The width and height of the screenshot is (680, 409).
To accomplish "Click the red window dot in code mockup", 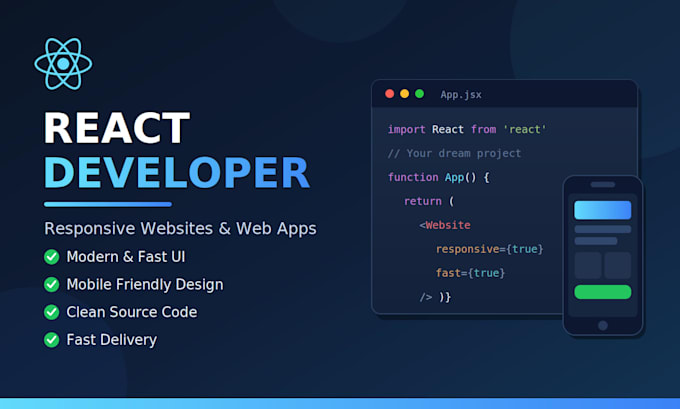I will click(389, 94).
